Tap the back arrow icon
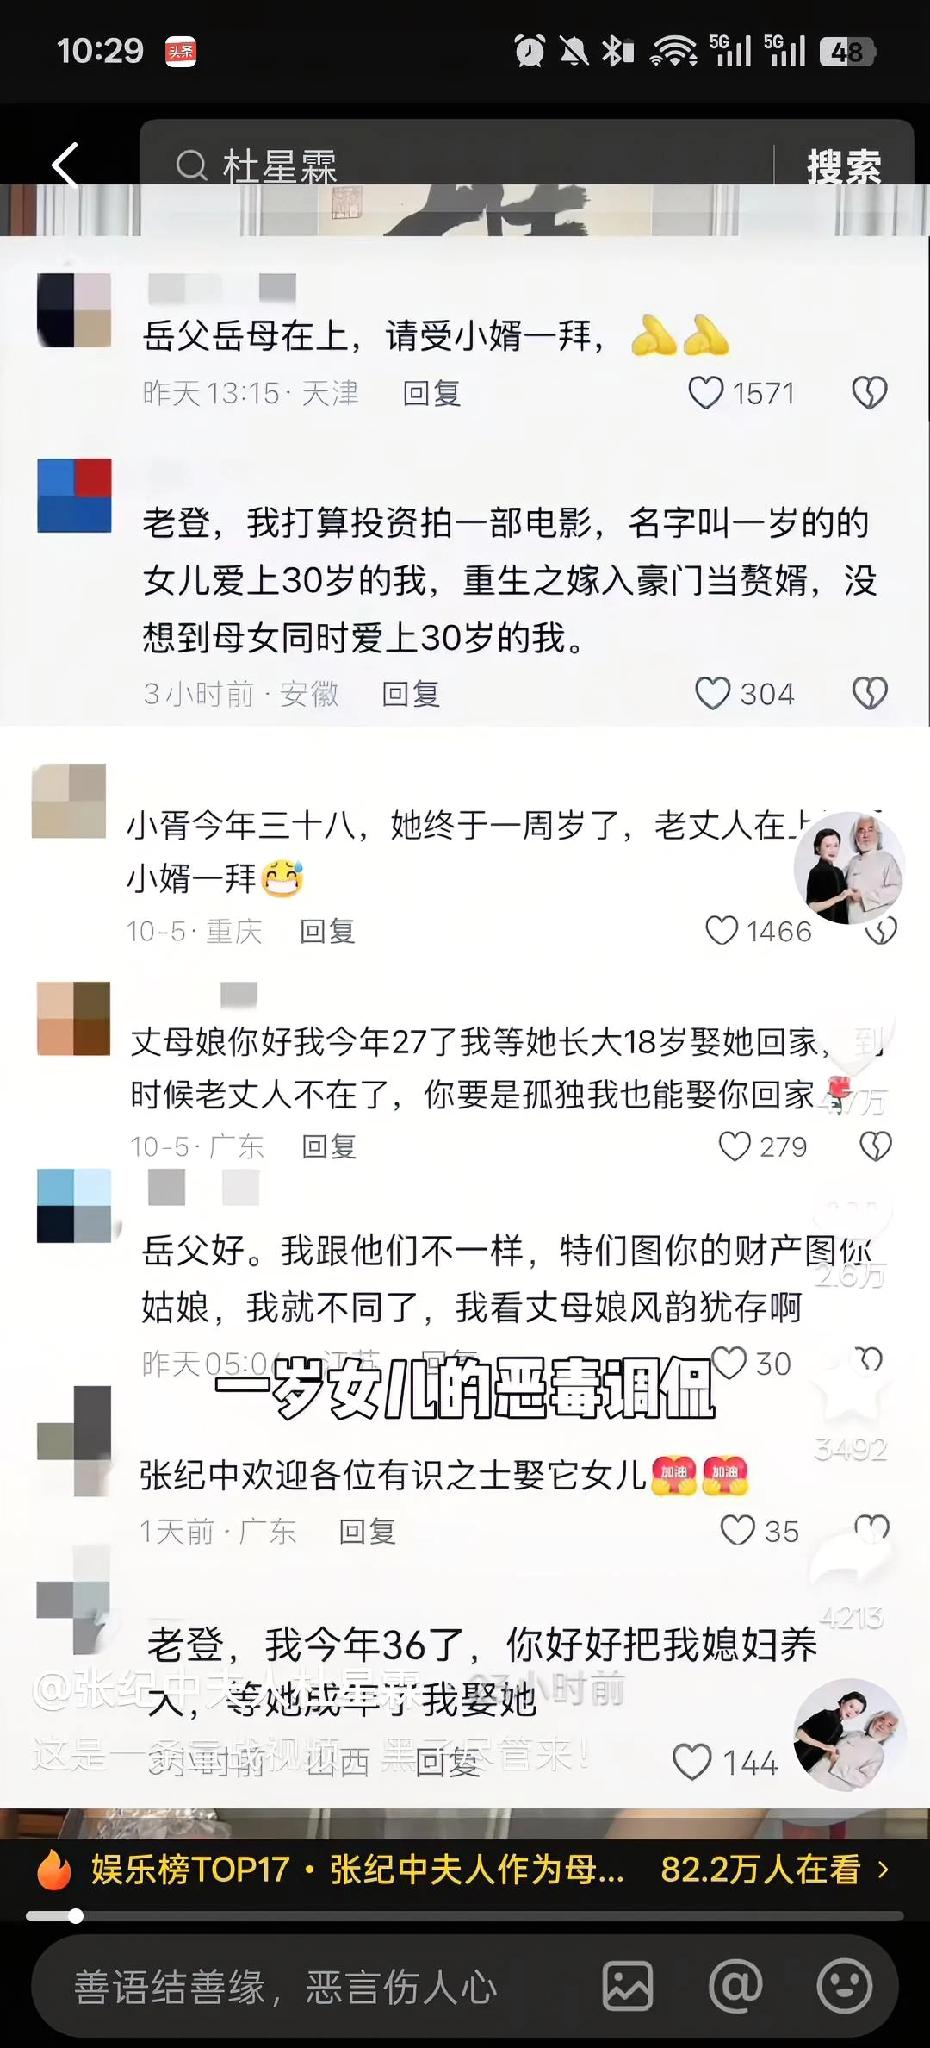Viewport: 930px width, 2048px height. 66,165
